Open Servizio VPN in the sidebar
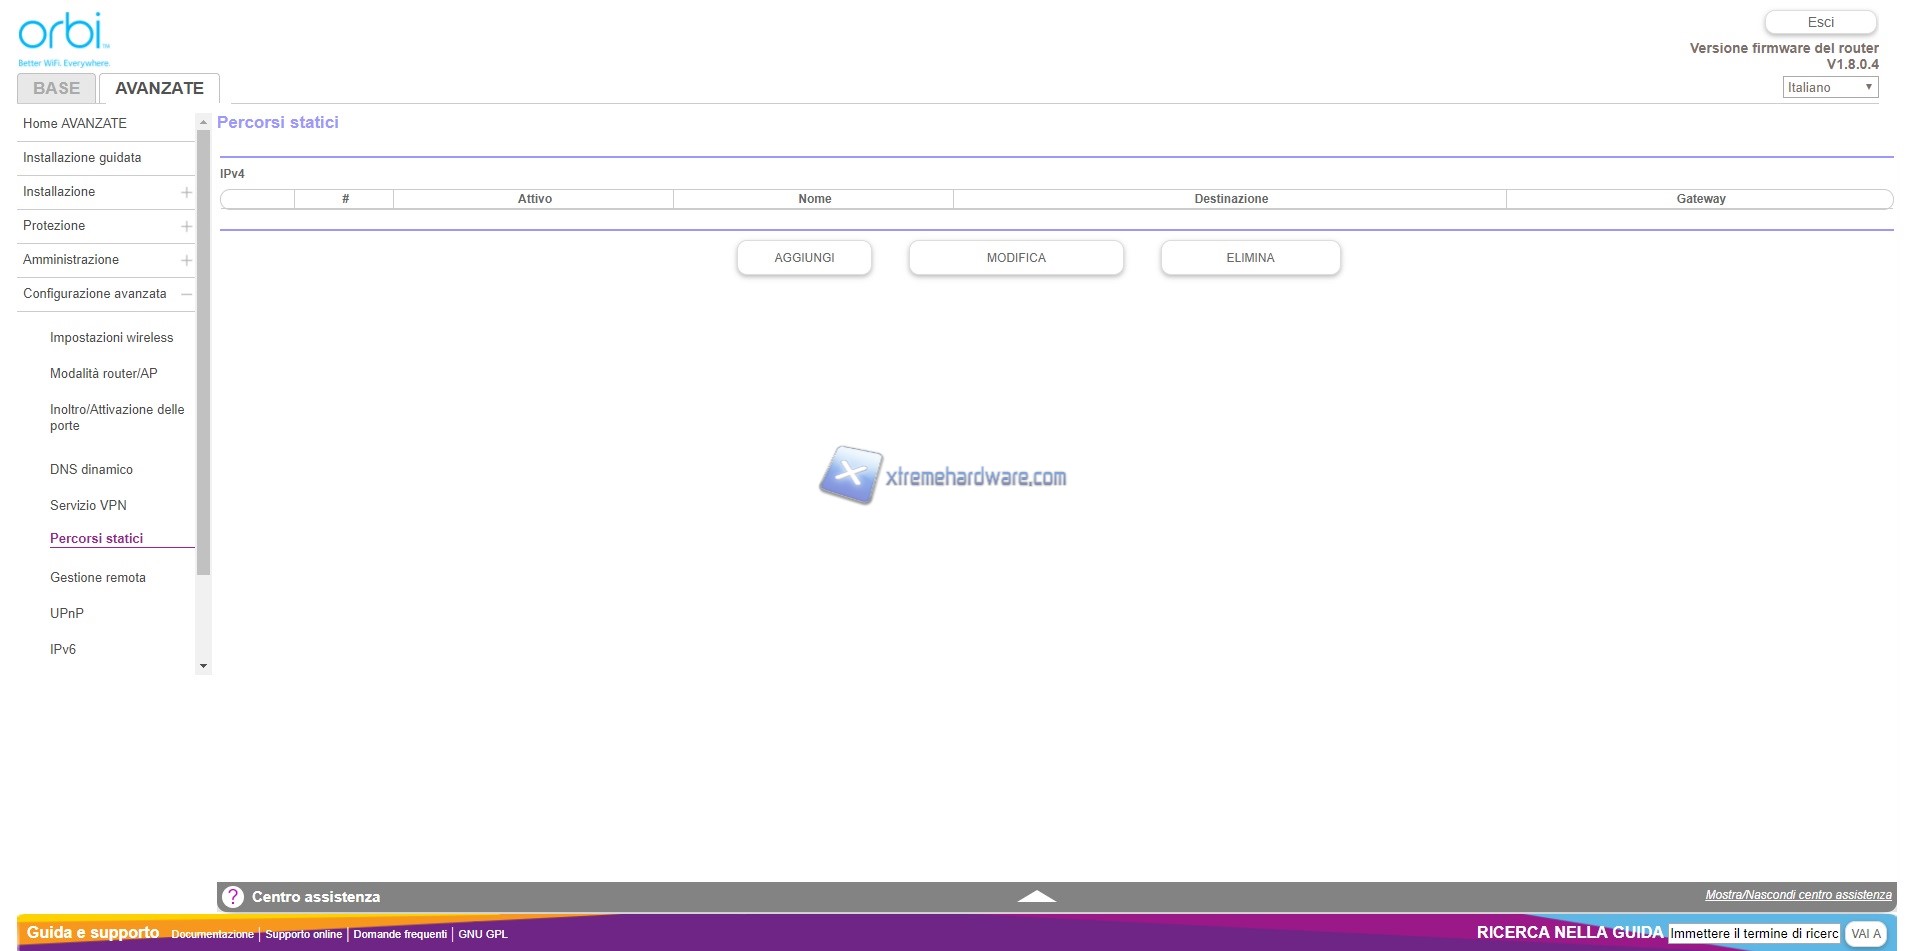This screenshot has height=951, width=1917. (x=88, y=505)
